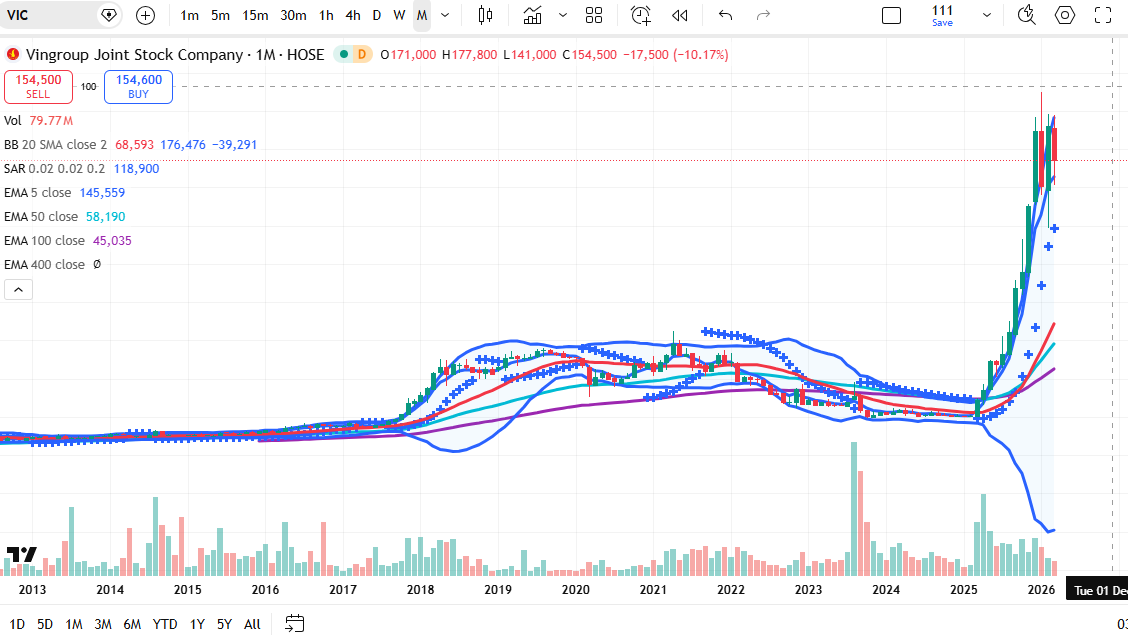
Task: Click the order quantity 100 field
Action: click(88, 86)
